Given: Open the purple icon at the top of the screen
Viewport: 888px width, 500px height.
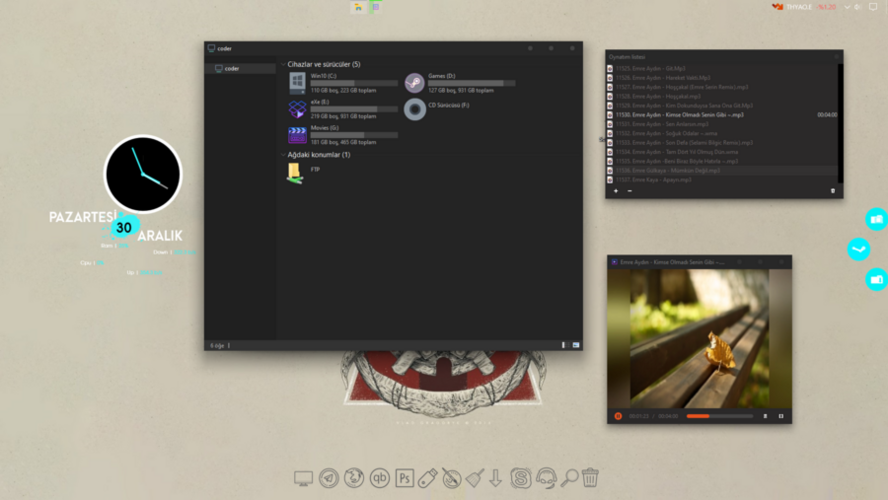Looking at the screenshot, I should (375, 7).
